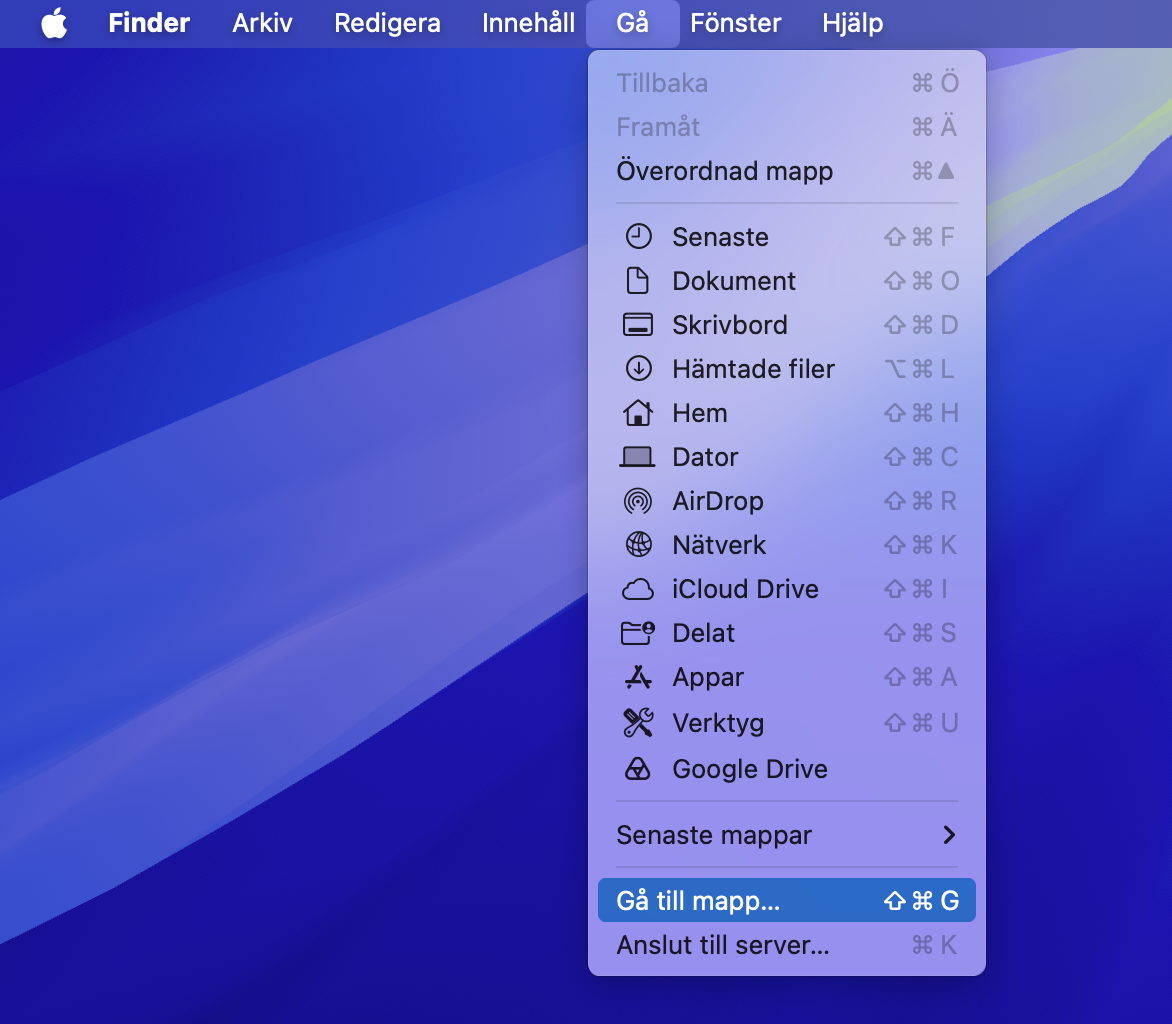Open Senaste mappar submenu label
The height and width of the screenshot is (1024, 1172).
(x=714, y=835)
